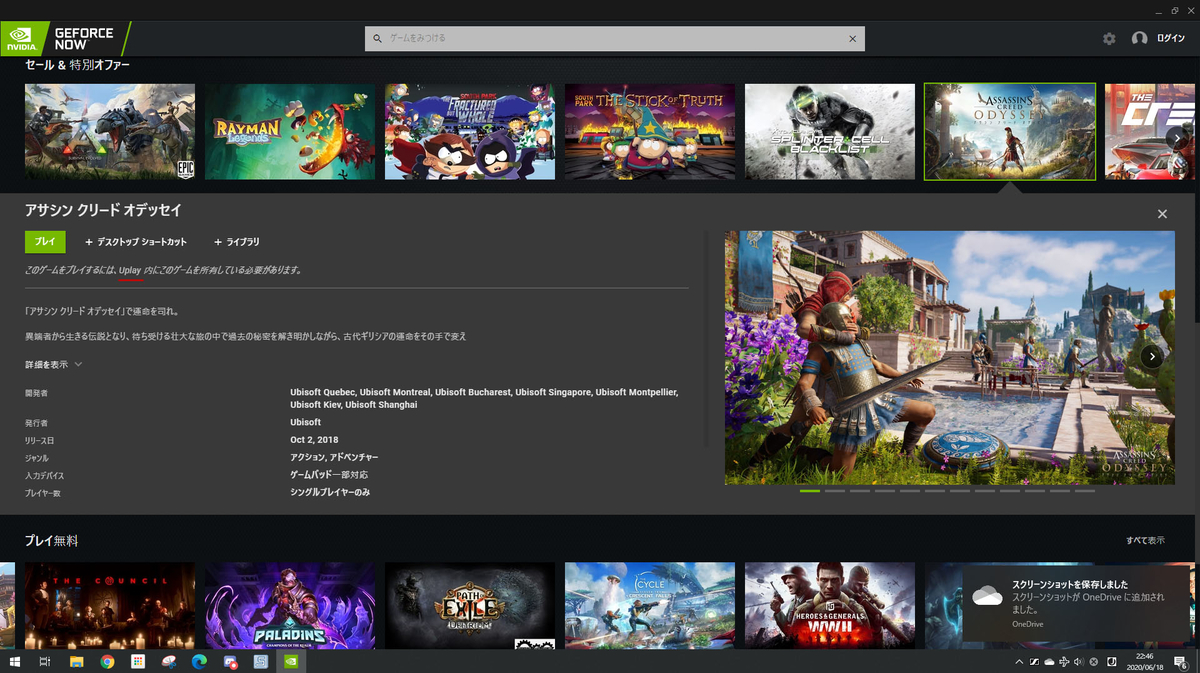
Task: Click the プレイ無料 section heading
Action: pyautogui.click(x=51, y=540)
